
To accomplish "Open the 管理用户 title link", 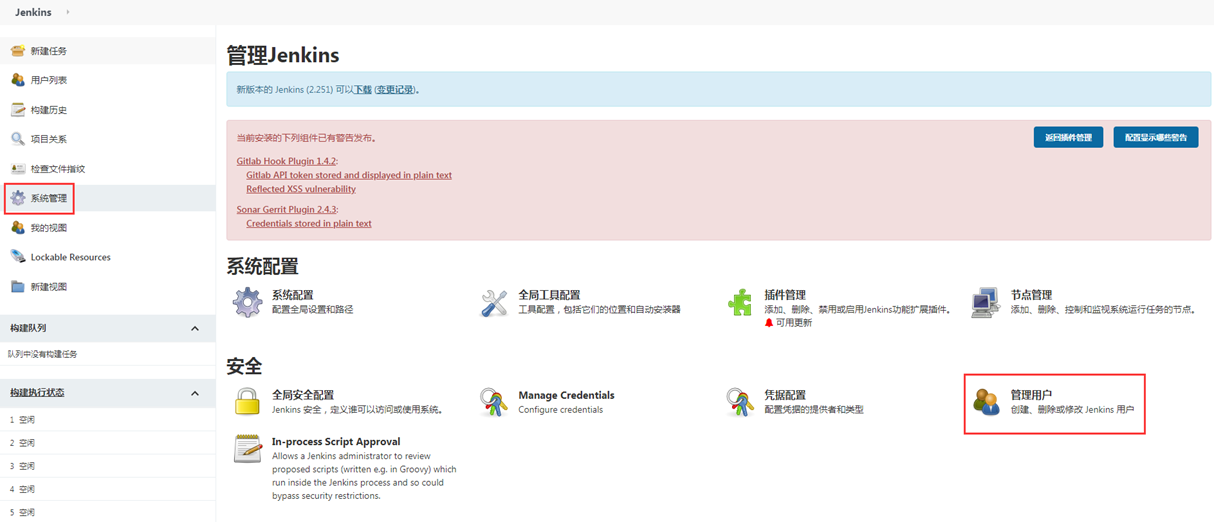I will click(x=1031, y=395).
